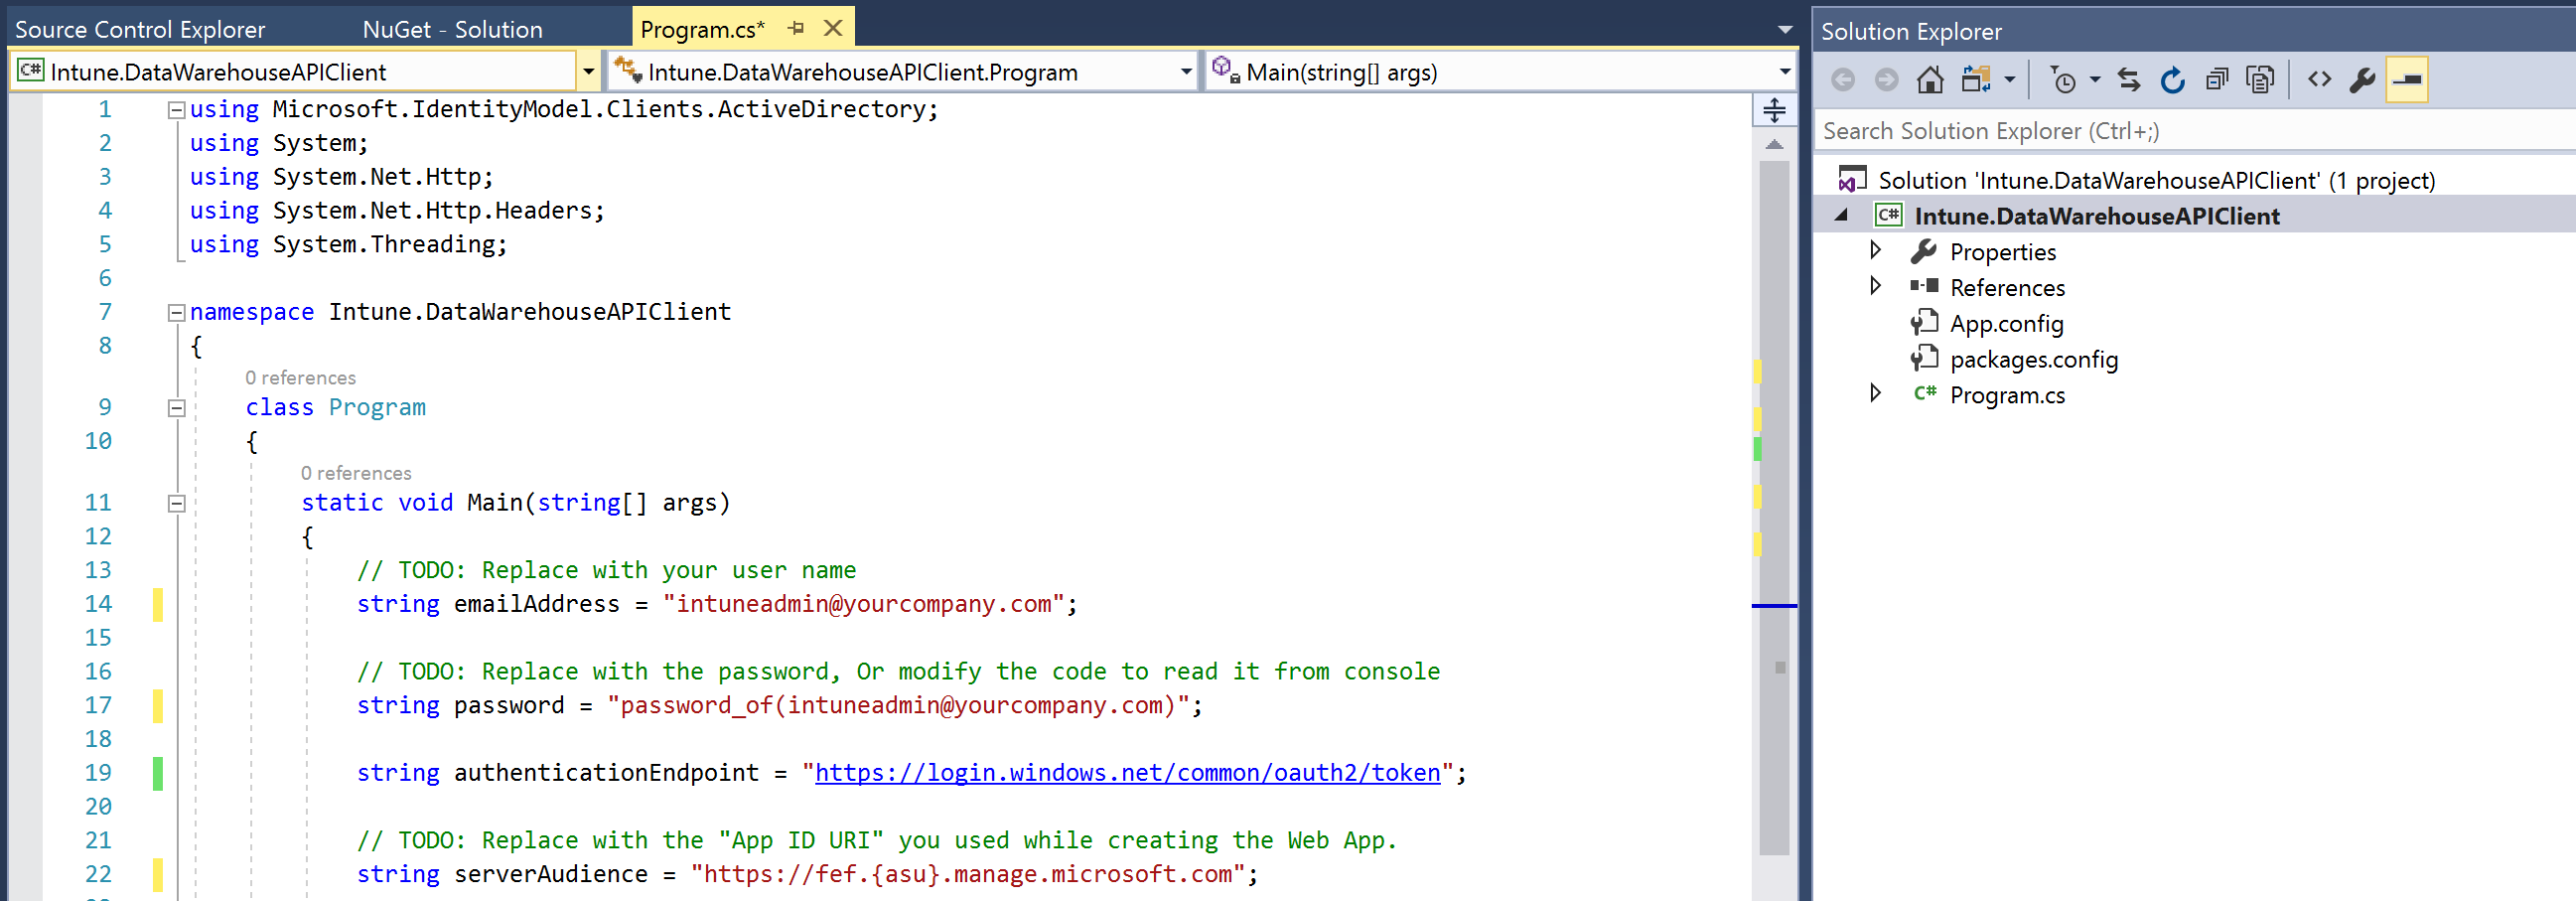Click the Forward button in Solution Explorer
This screenshot has height=901, width=2576.
(1885, 79)
